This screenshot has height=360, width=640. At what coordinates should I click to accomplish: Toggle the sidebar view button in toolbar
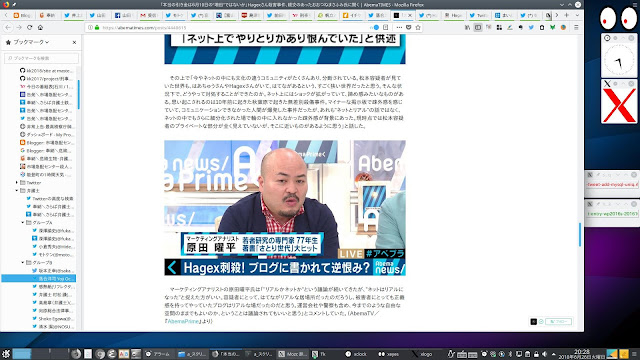click(x=478, y=27)
